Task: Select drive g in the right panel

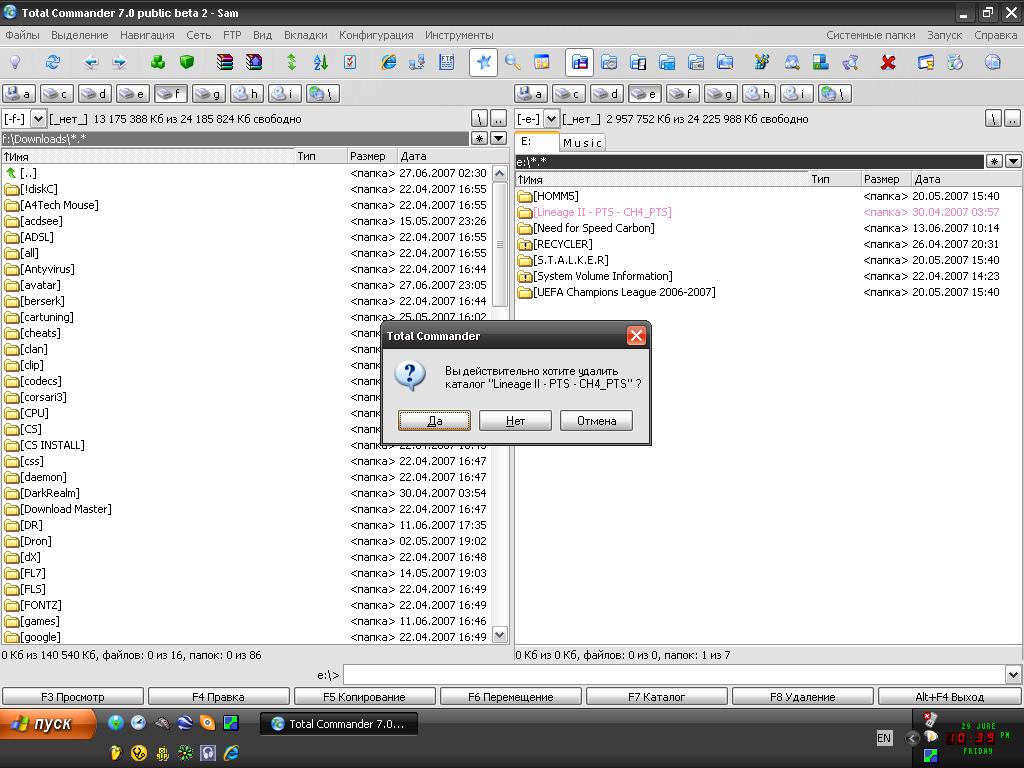Action: coord(721,94)
